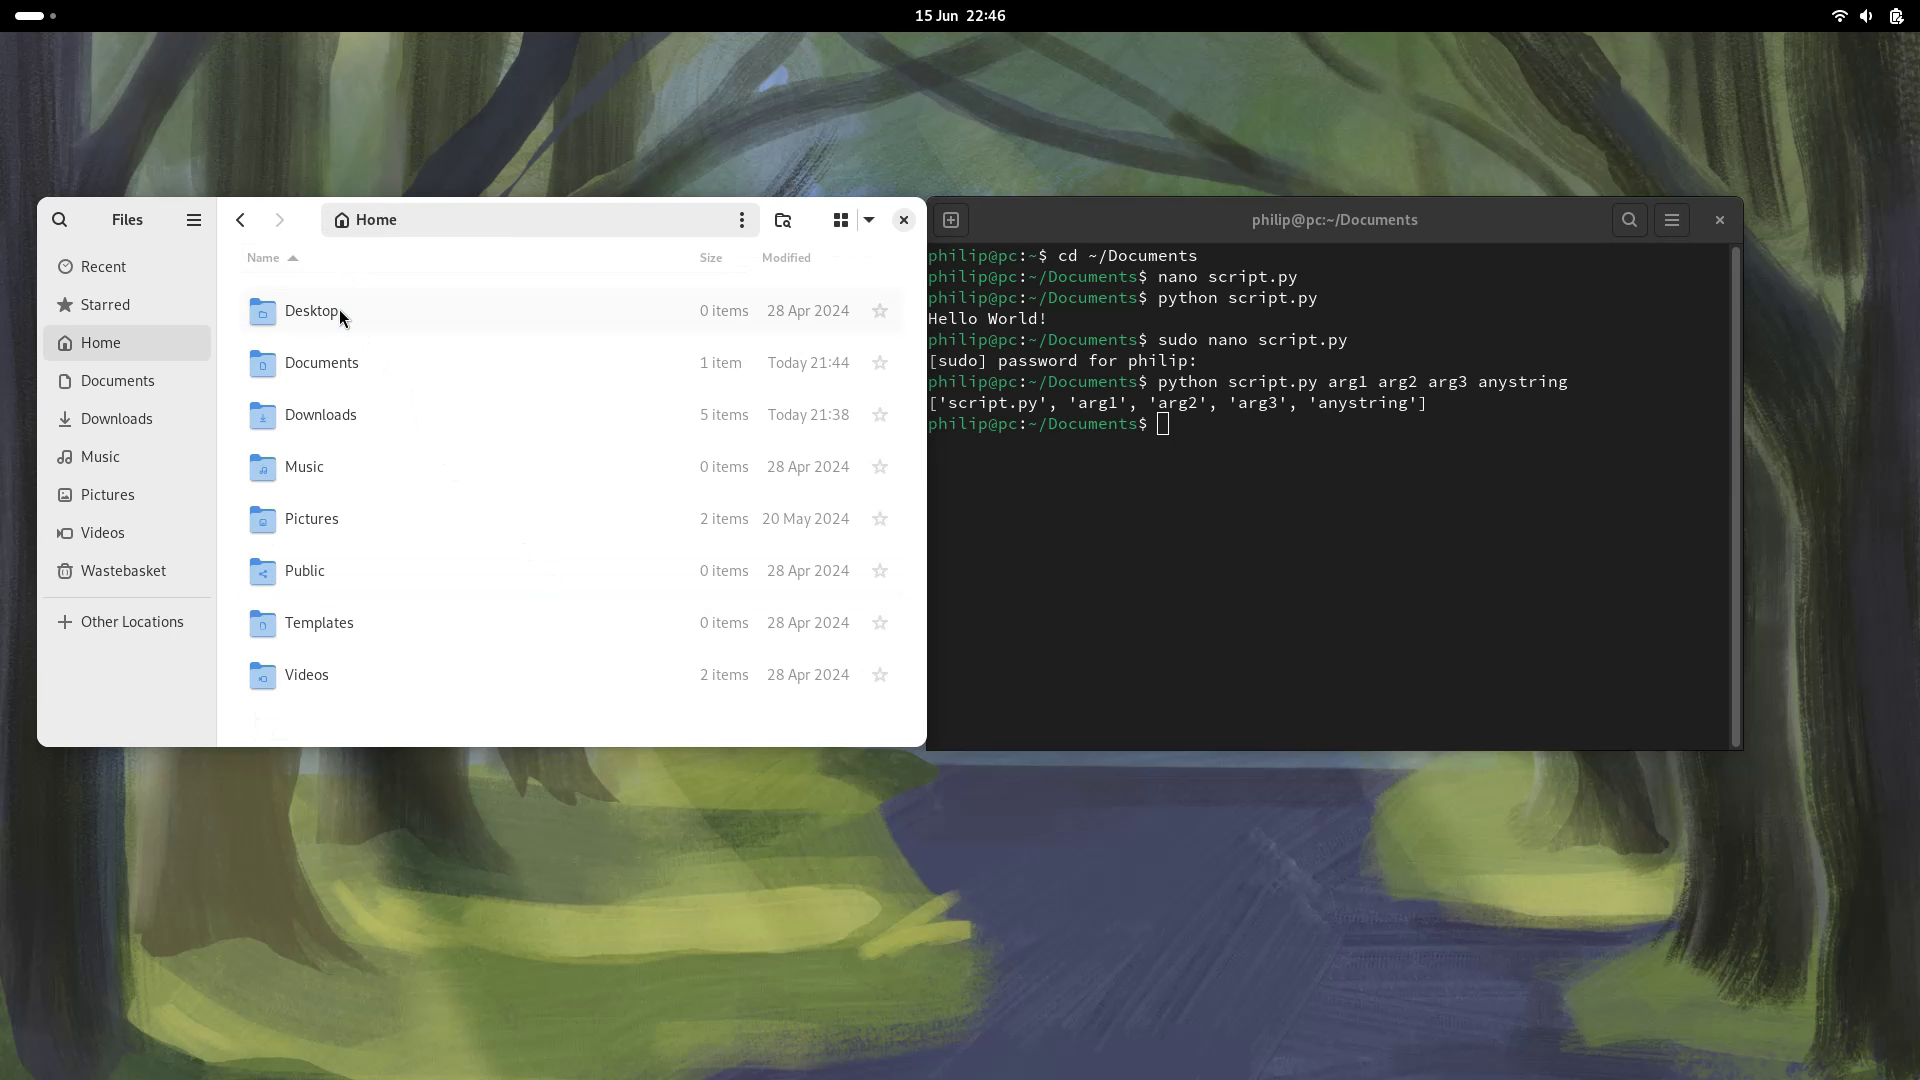Click the Downloads size "5 items"

click(x=724, y=415)
